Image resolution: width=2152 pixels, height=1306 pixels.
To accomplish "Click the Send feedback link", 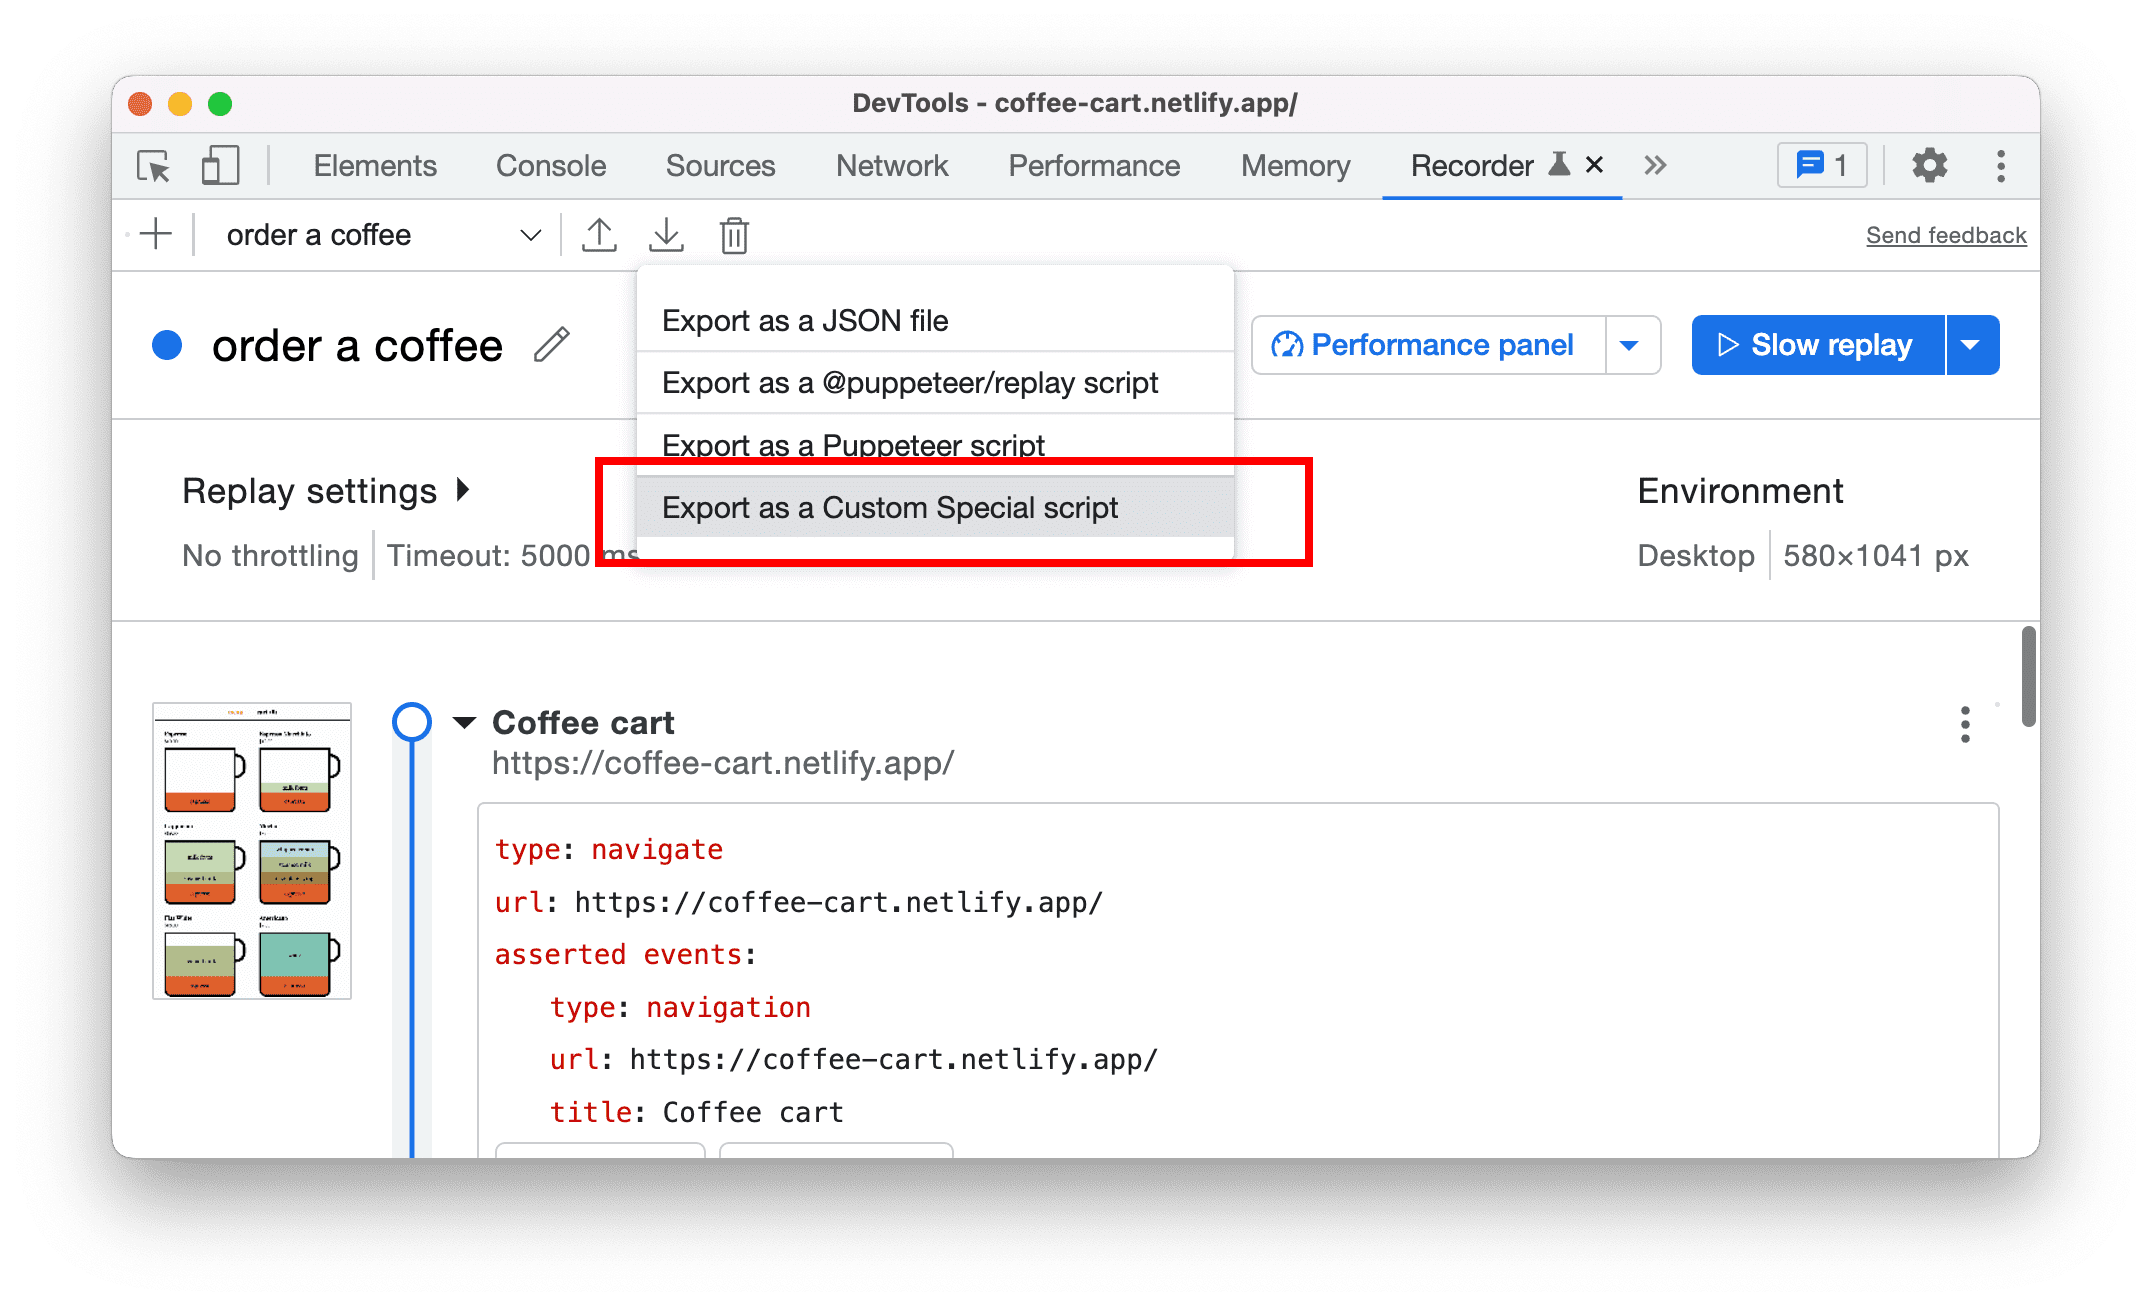I will tap(1944, 234).
